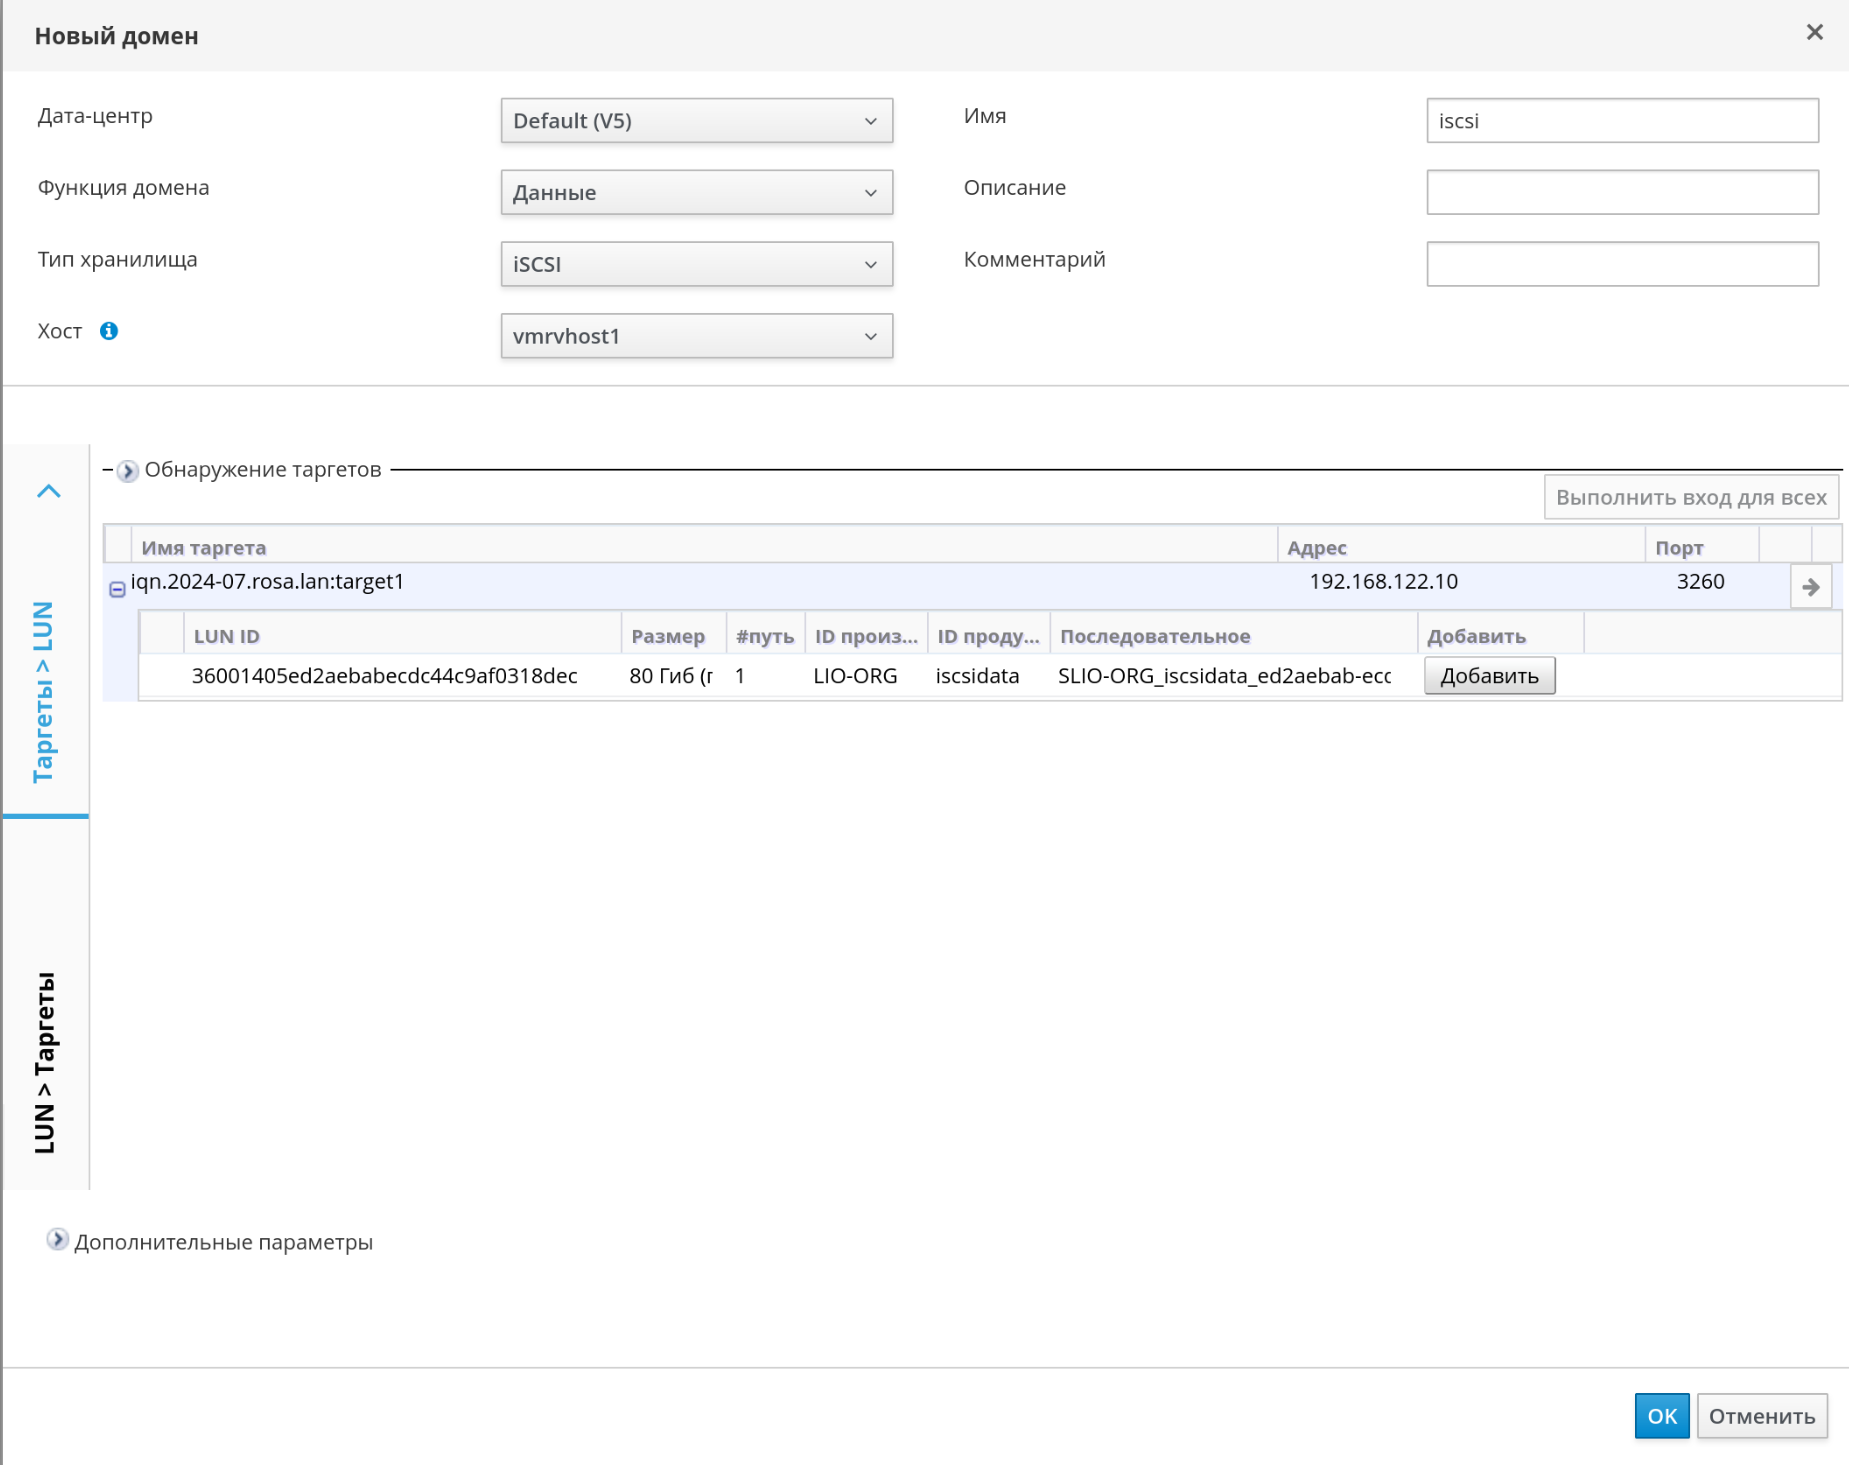
Task: Open the Дата-центр dropdown
Action: tap(696, 121)
